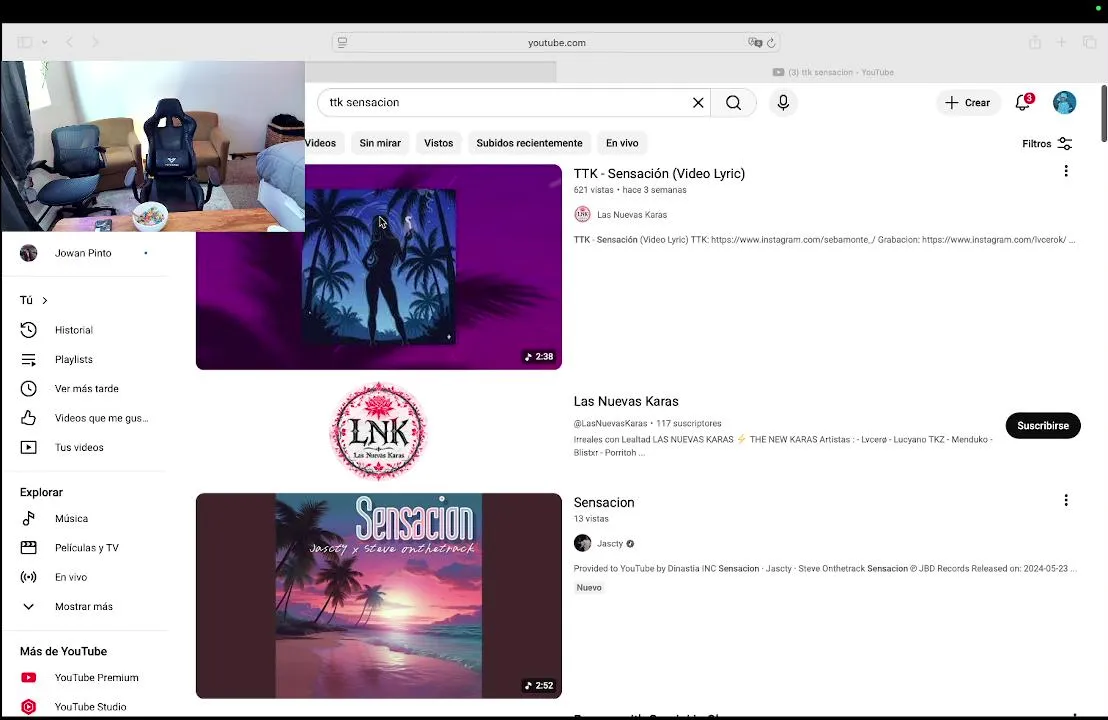This screenshot has width=1108, height=720.
Task: Open Tus videos in the sidebar
Action: [85, 447]
